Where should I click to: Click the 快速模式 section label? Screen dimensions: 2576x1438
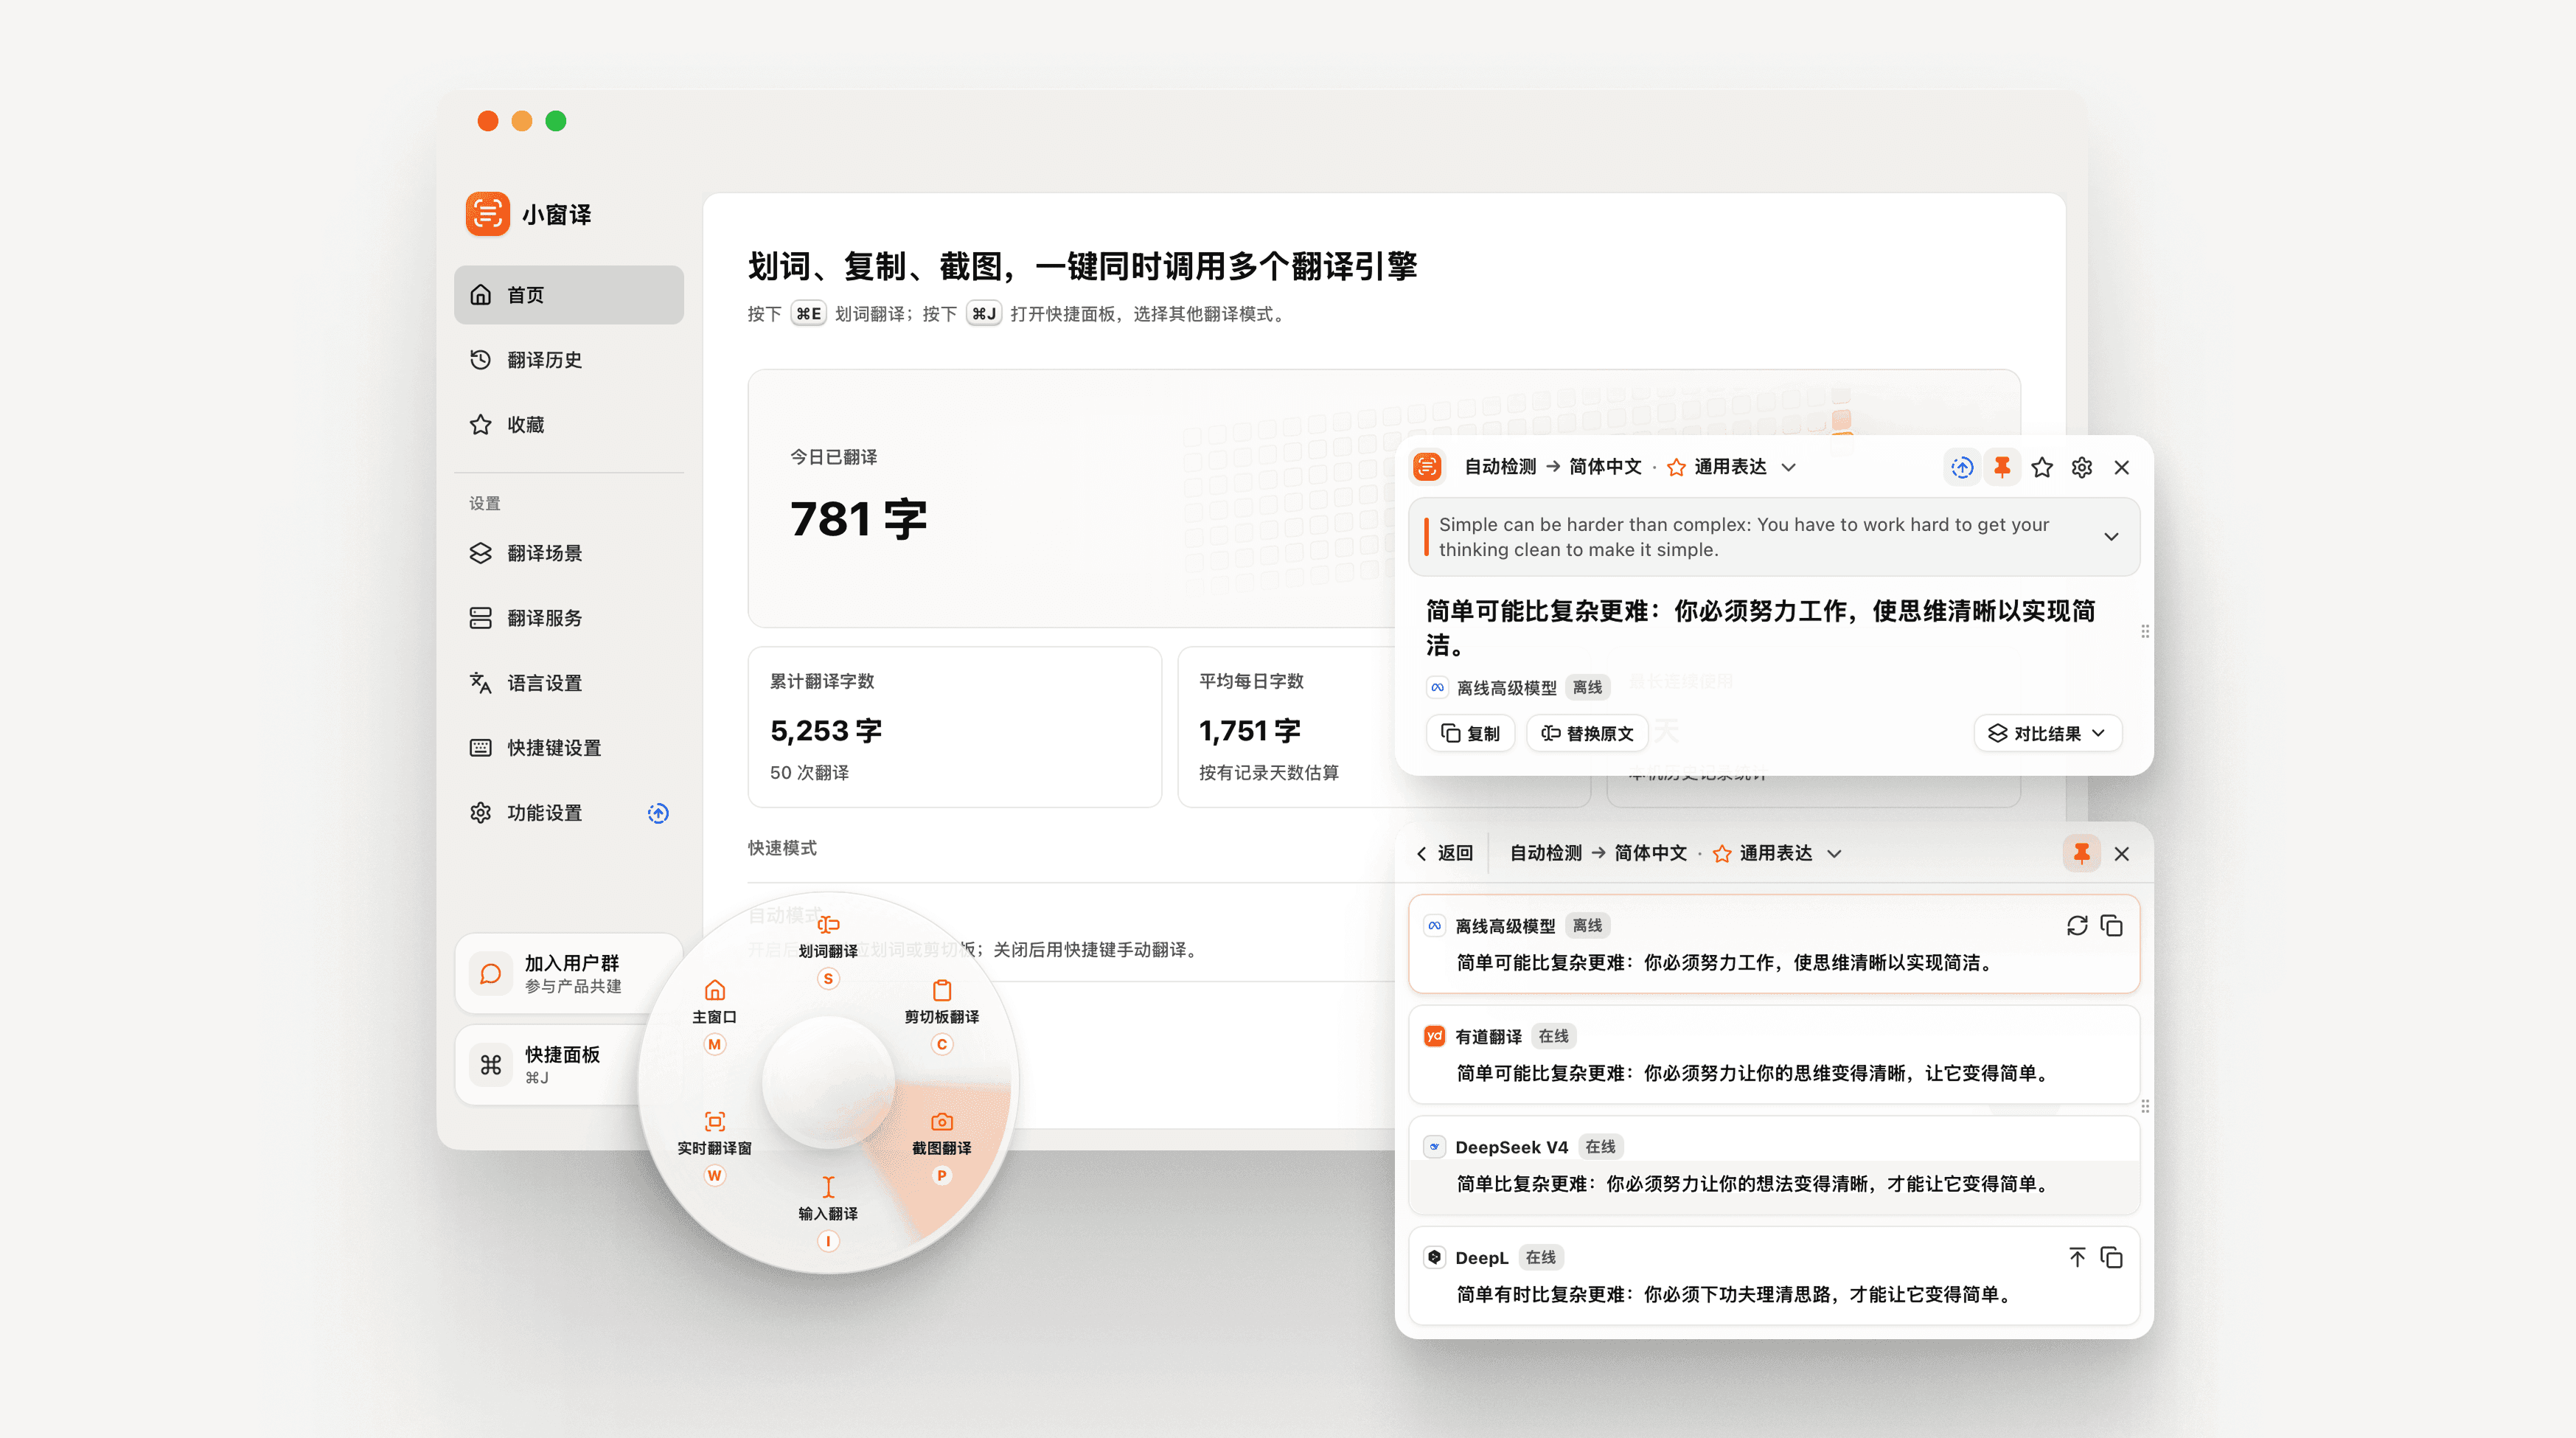(x=782, y=848)
